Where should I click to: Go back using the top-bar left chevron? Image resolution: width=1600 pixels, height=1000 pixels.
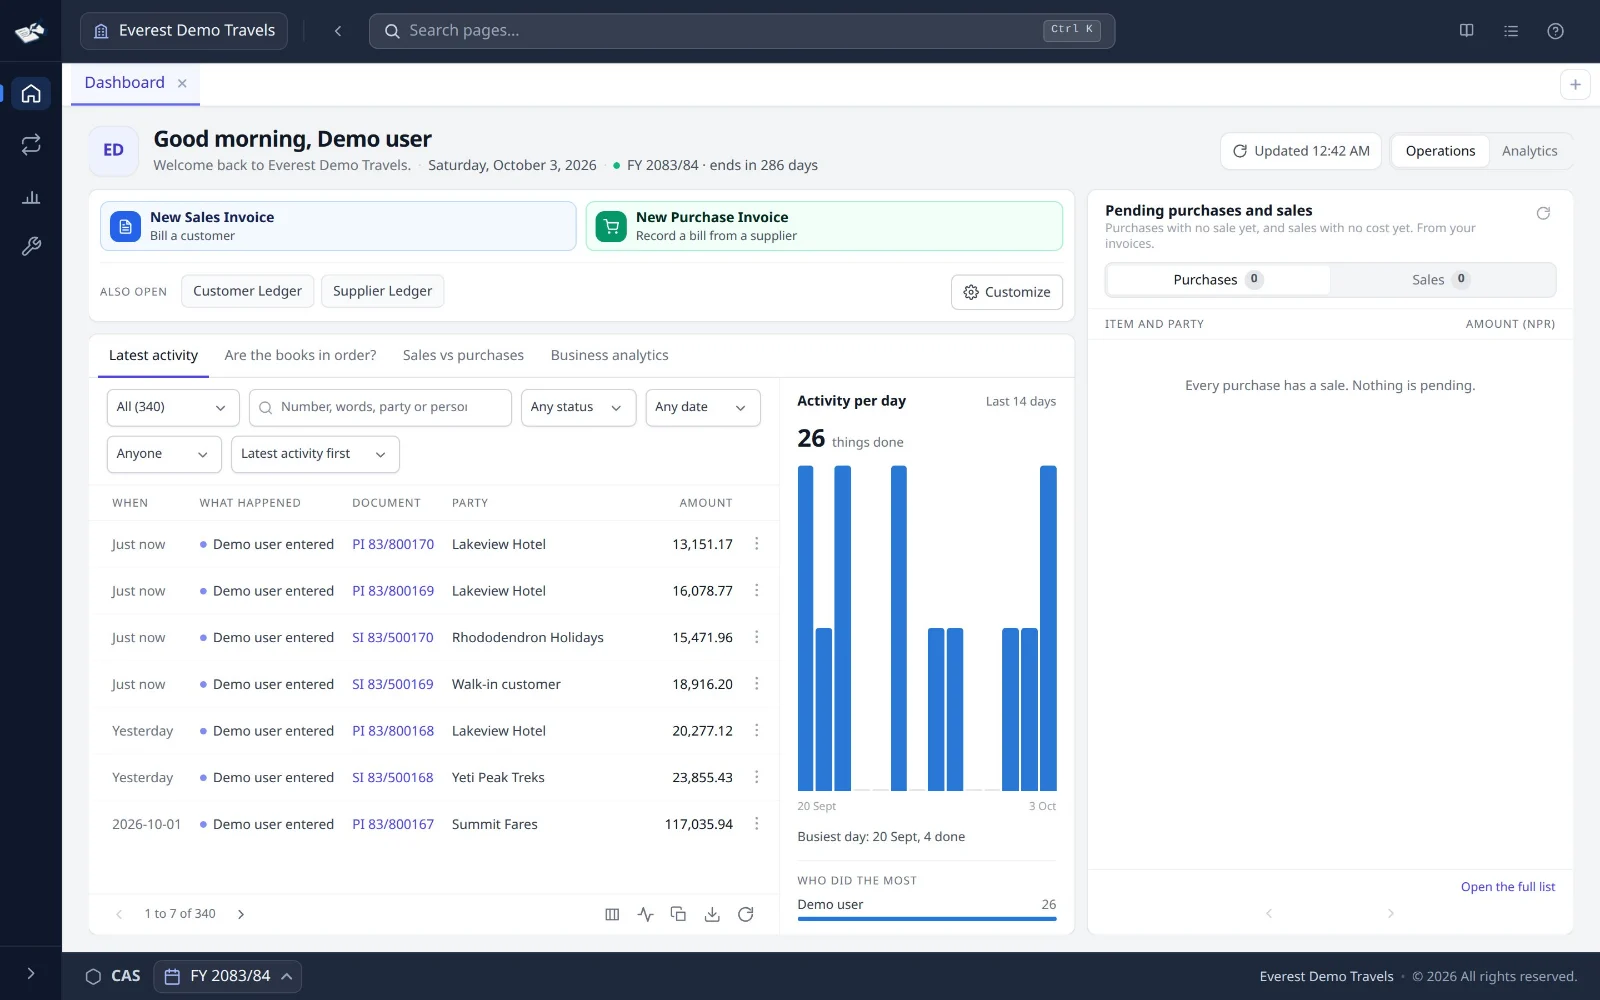338,31
